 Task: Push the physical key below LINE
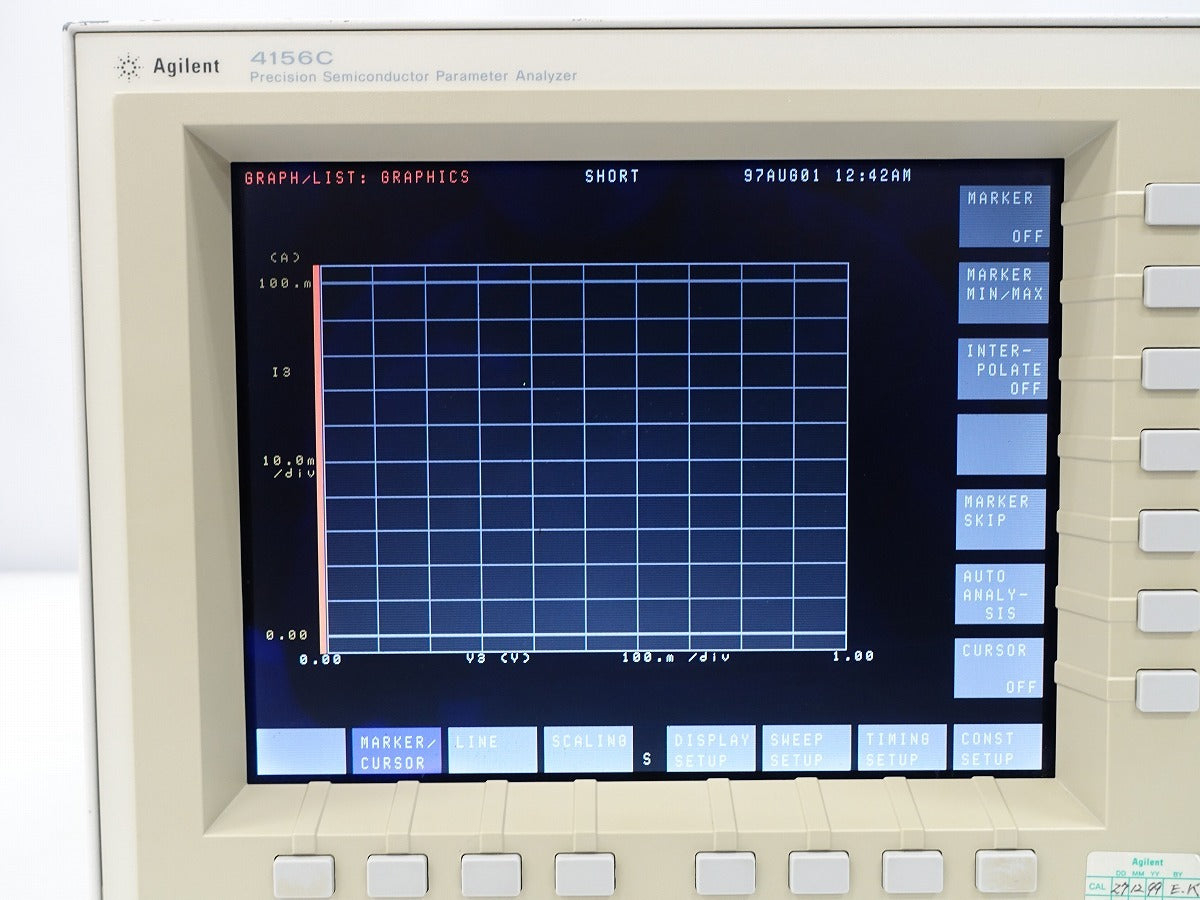491,874
